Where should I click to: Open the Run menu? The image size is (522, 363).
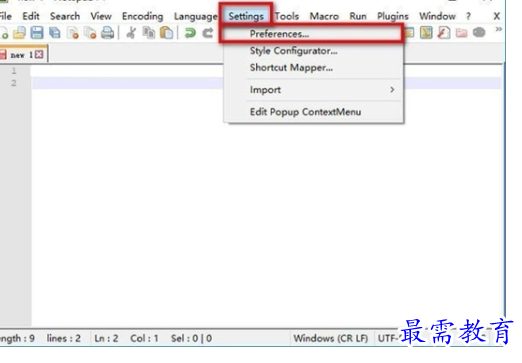(358, 16)
